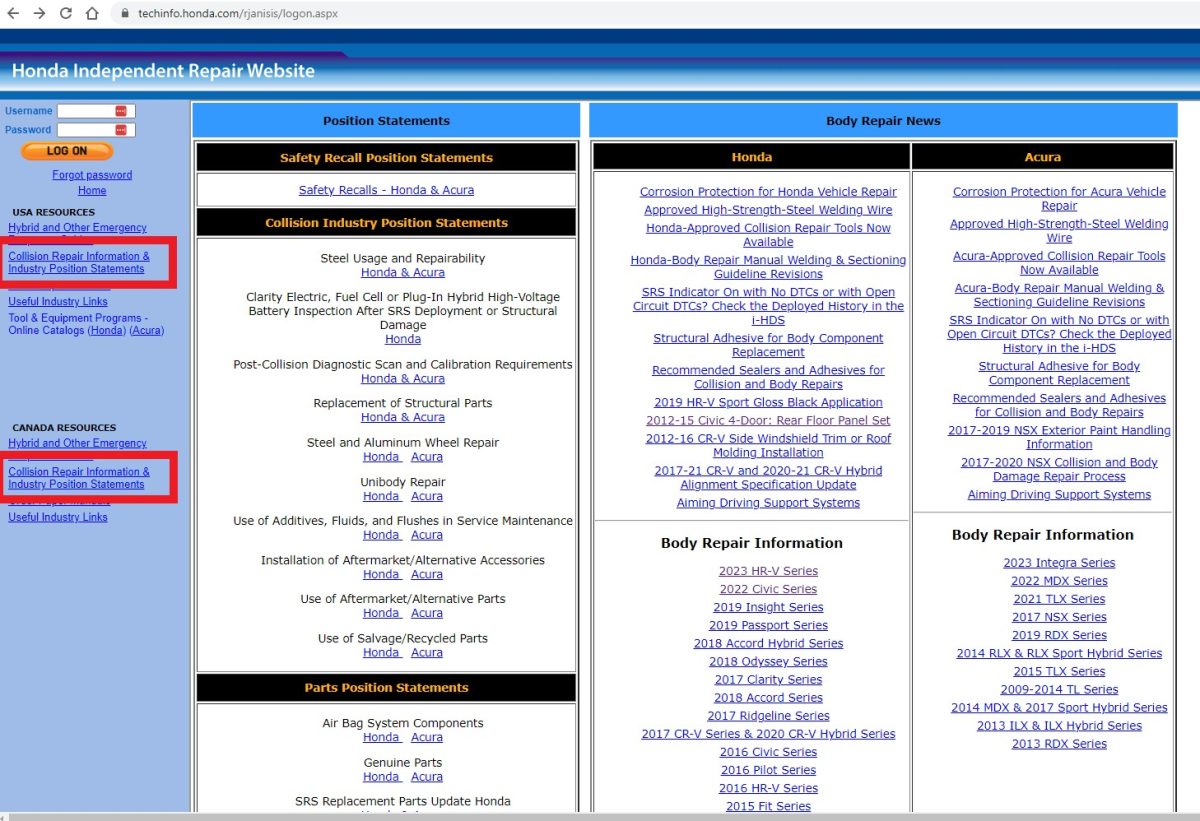Open the browser home page icon

point(93,15)
